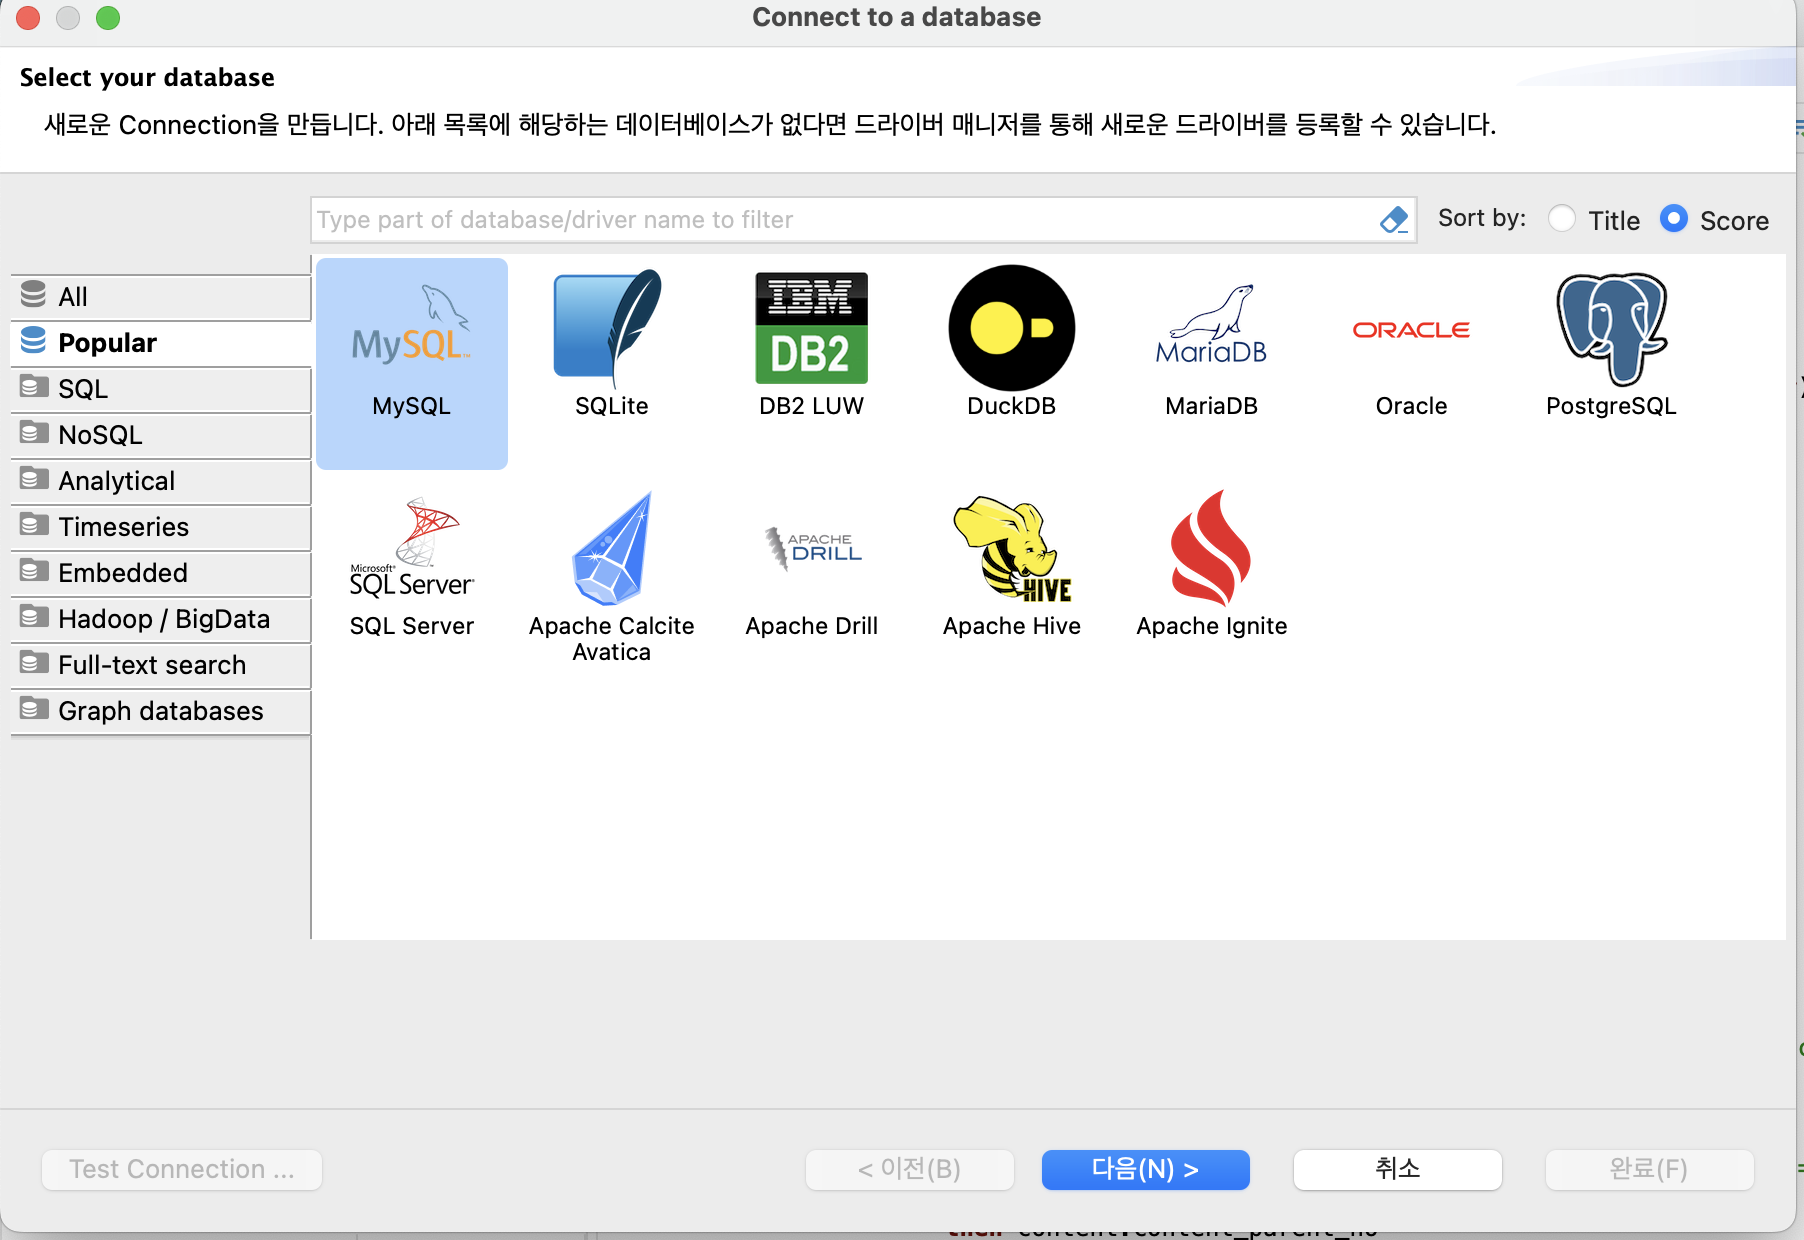Select DuckDB from the database list
The width and height of the screenshot is (1804, 1240).
(x=1011, y=343)
